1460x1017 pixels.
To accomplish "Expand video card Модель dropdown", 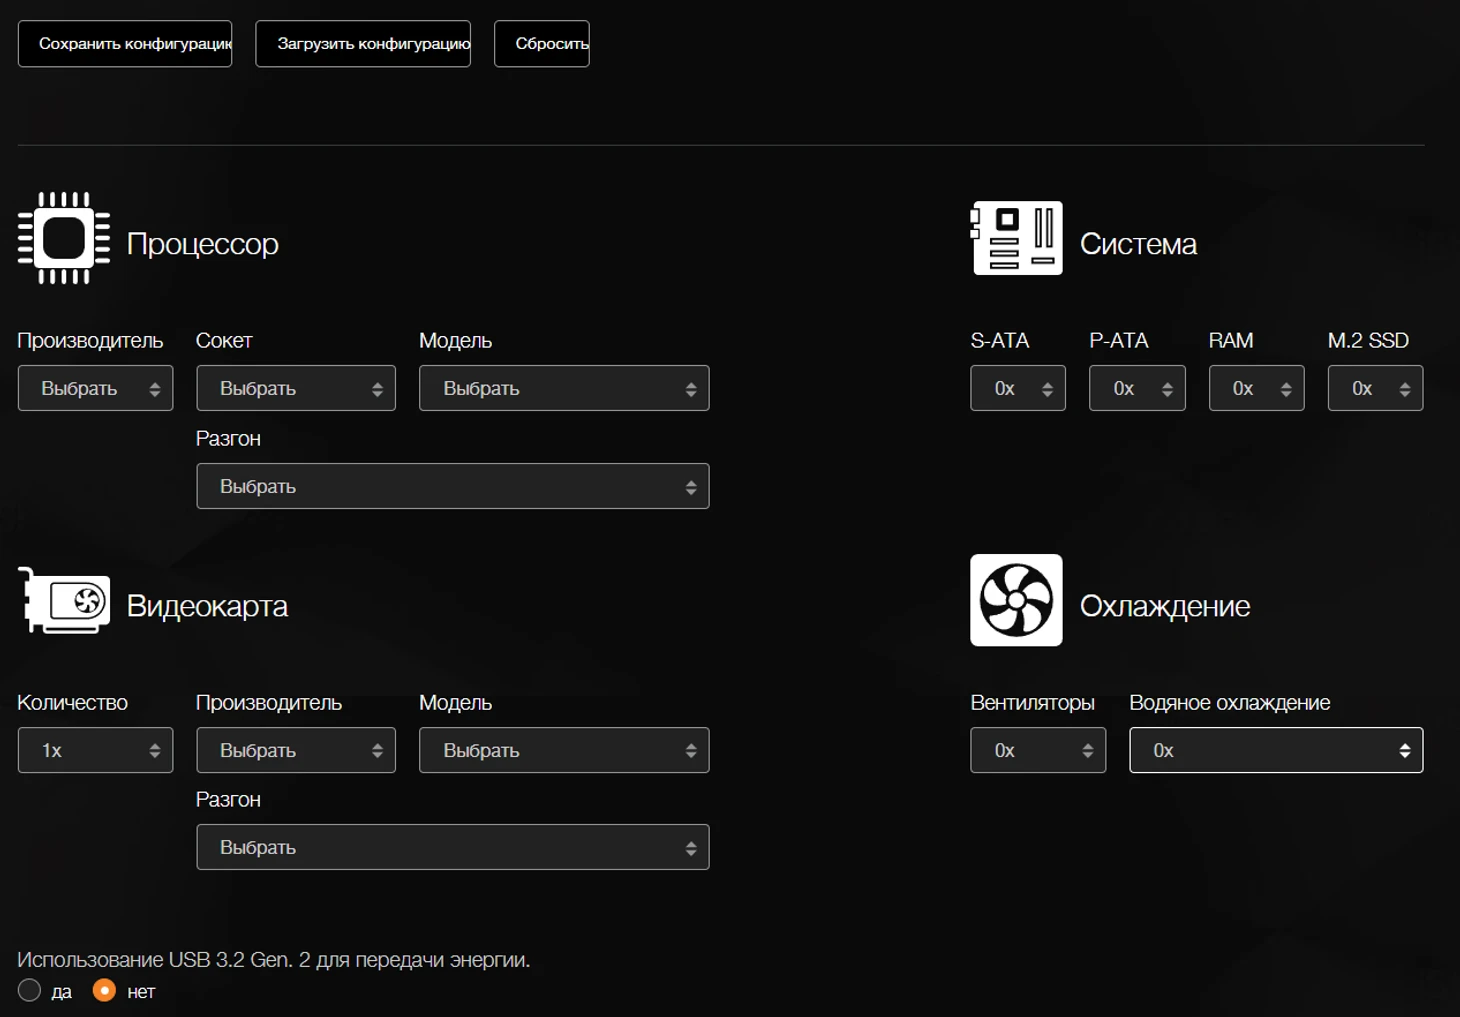I will point(563,750).
